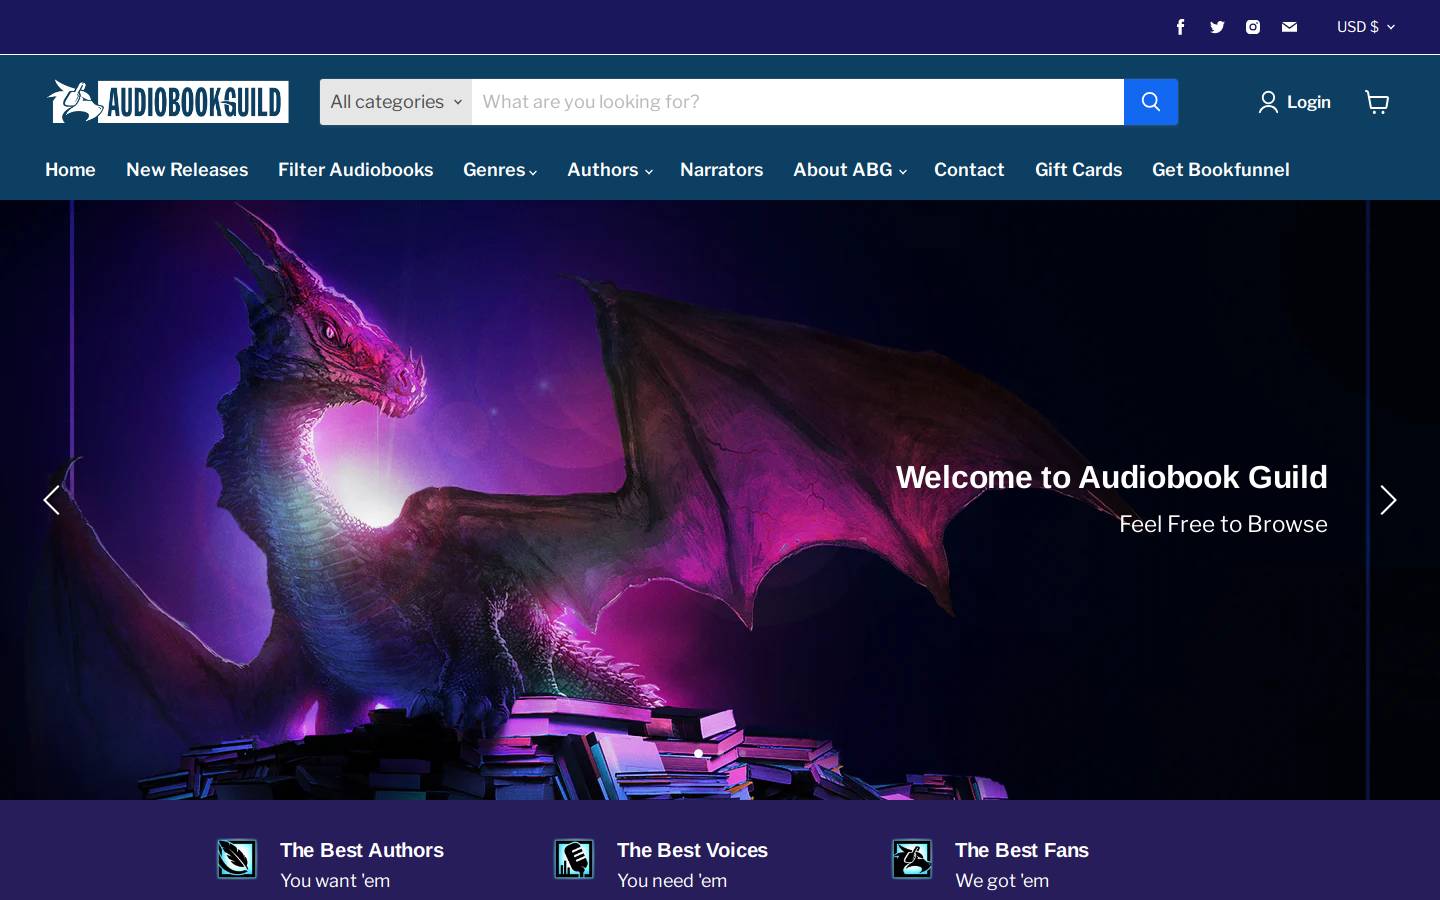Show the previous slide with left arrow
Image resolution: width=1440 pixels, height=900 pixels.
51,500
